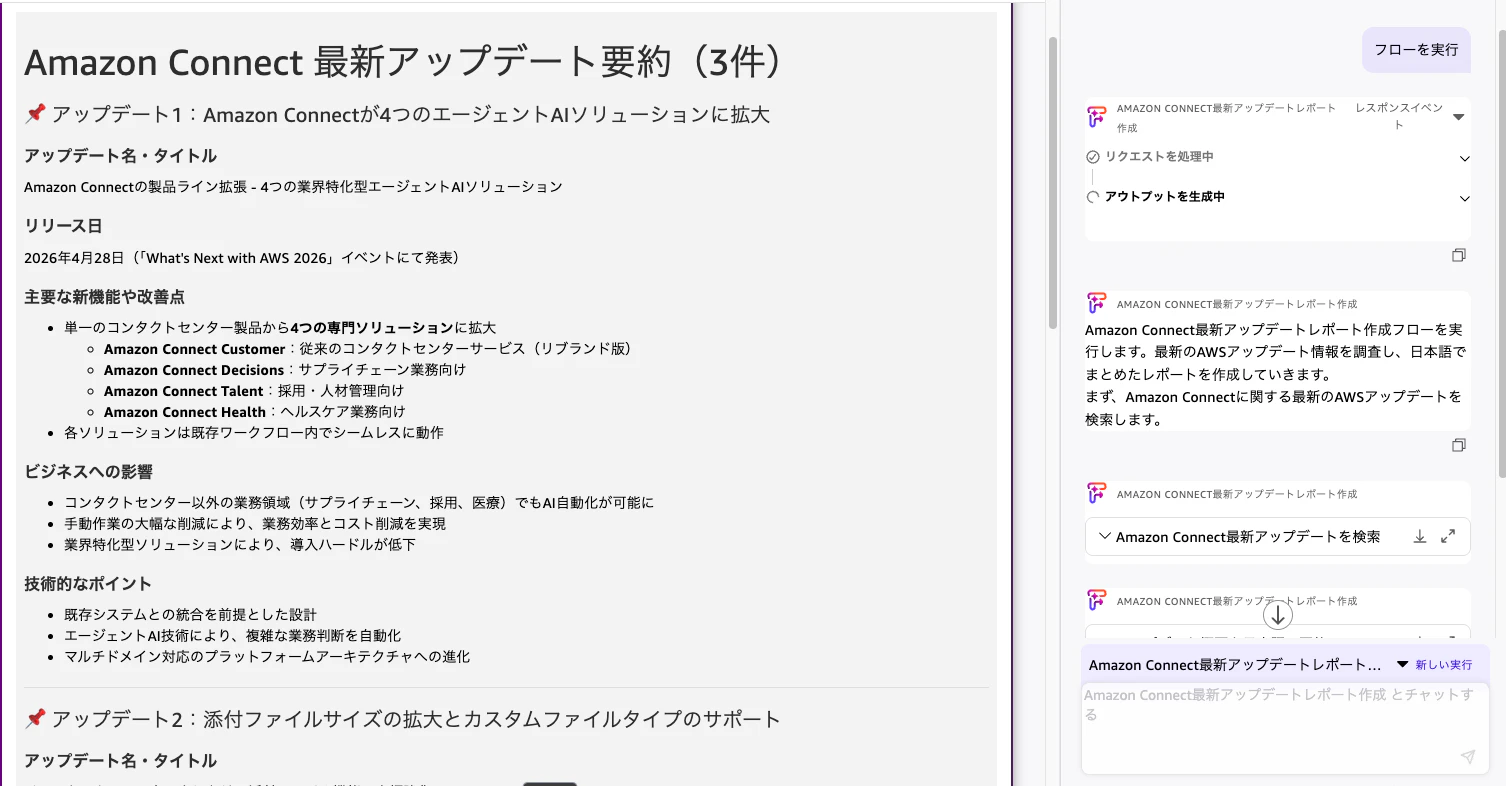
Task: Click the first アップデート名・タイトル subheading
Action: pos(120,155)
